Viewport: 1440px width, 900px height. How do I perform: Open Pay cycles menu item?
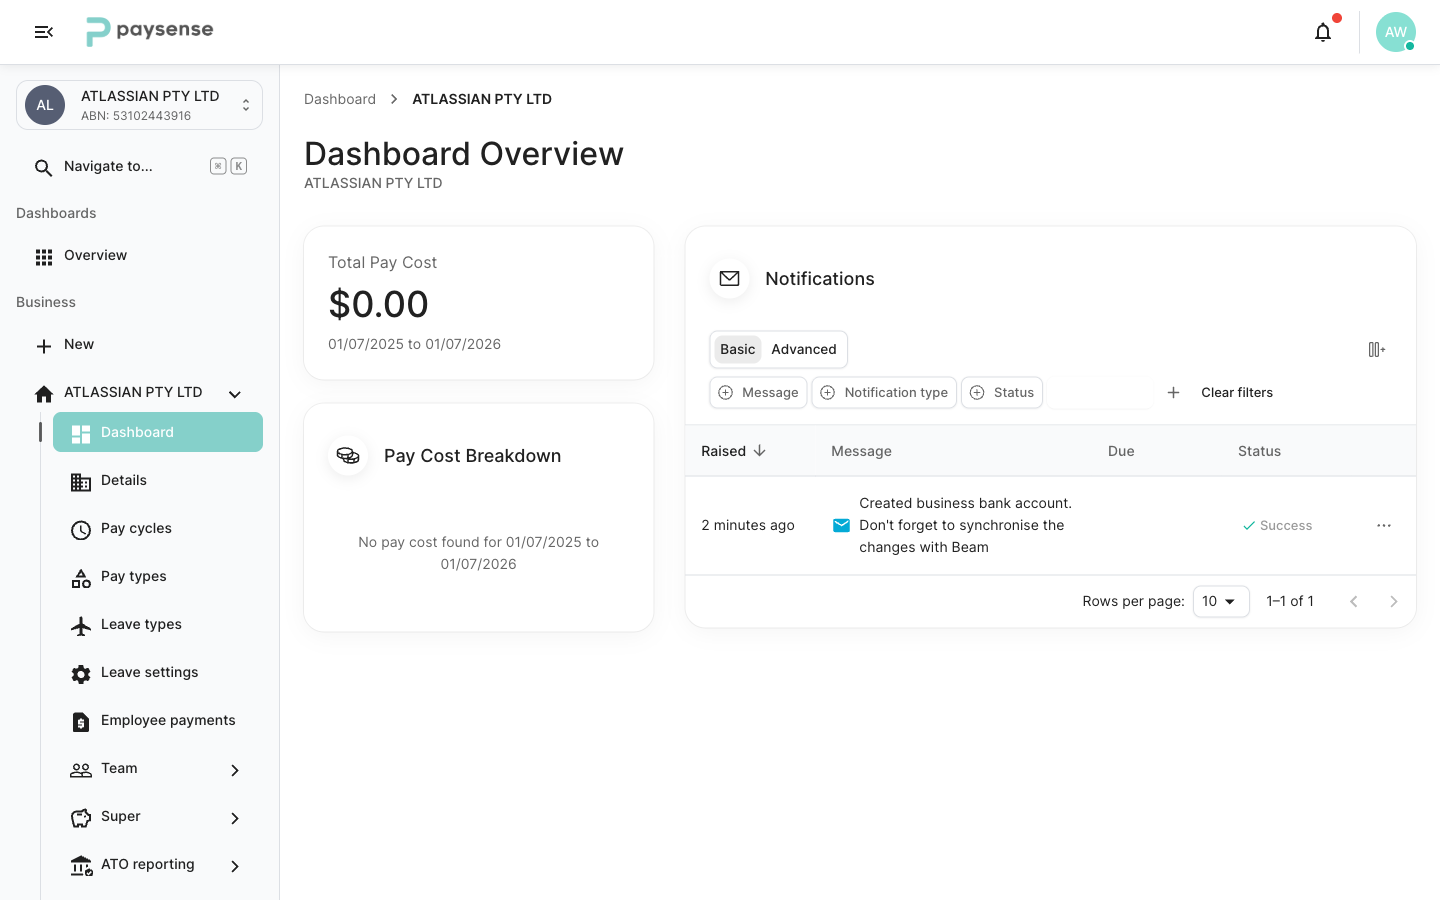click(158, 528)
